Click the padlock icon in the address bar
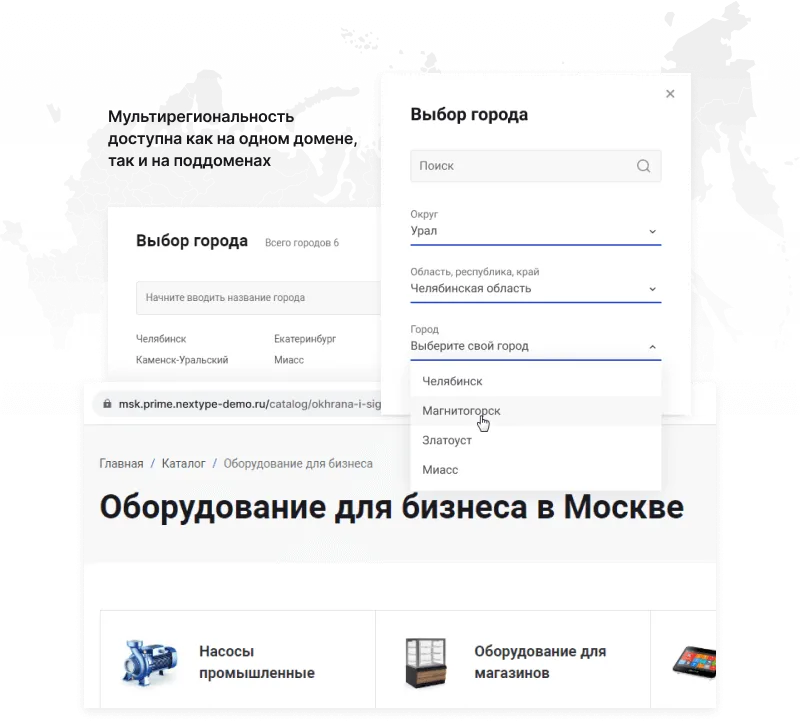 (106, 405)
